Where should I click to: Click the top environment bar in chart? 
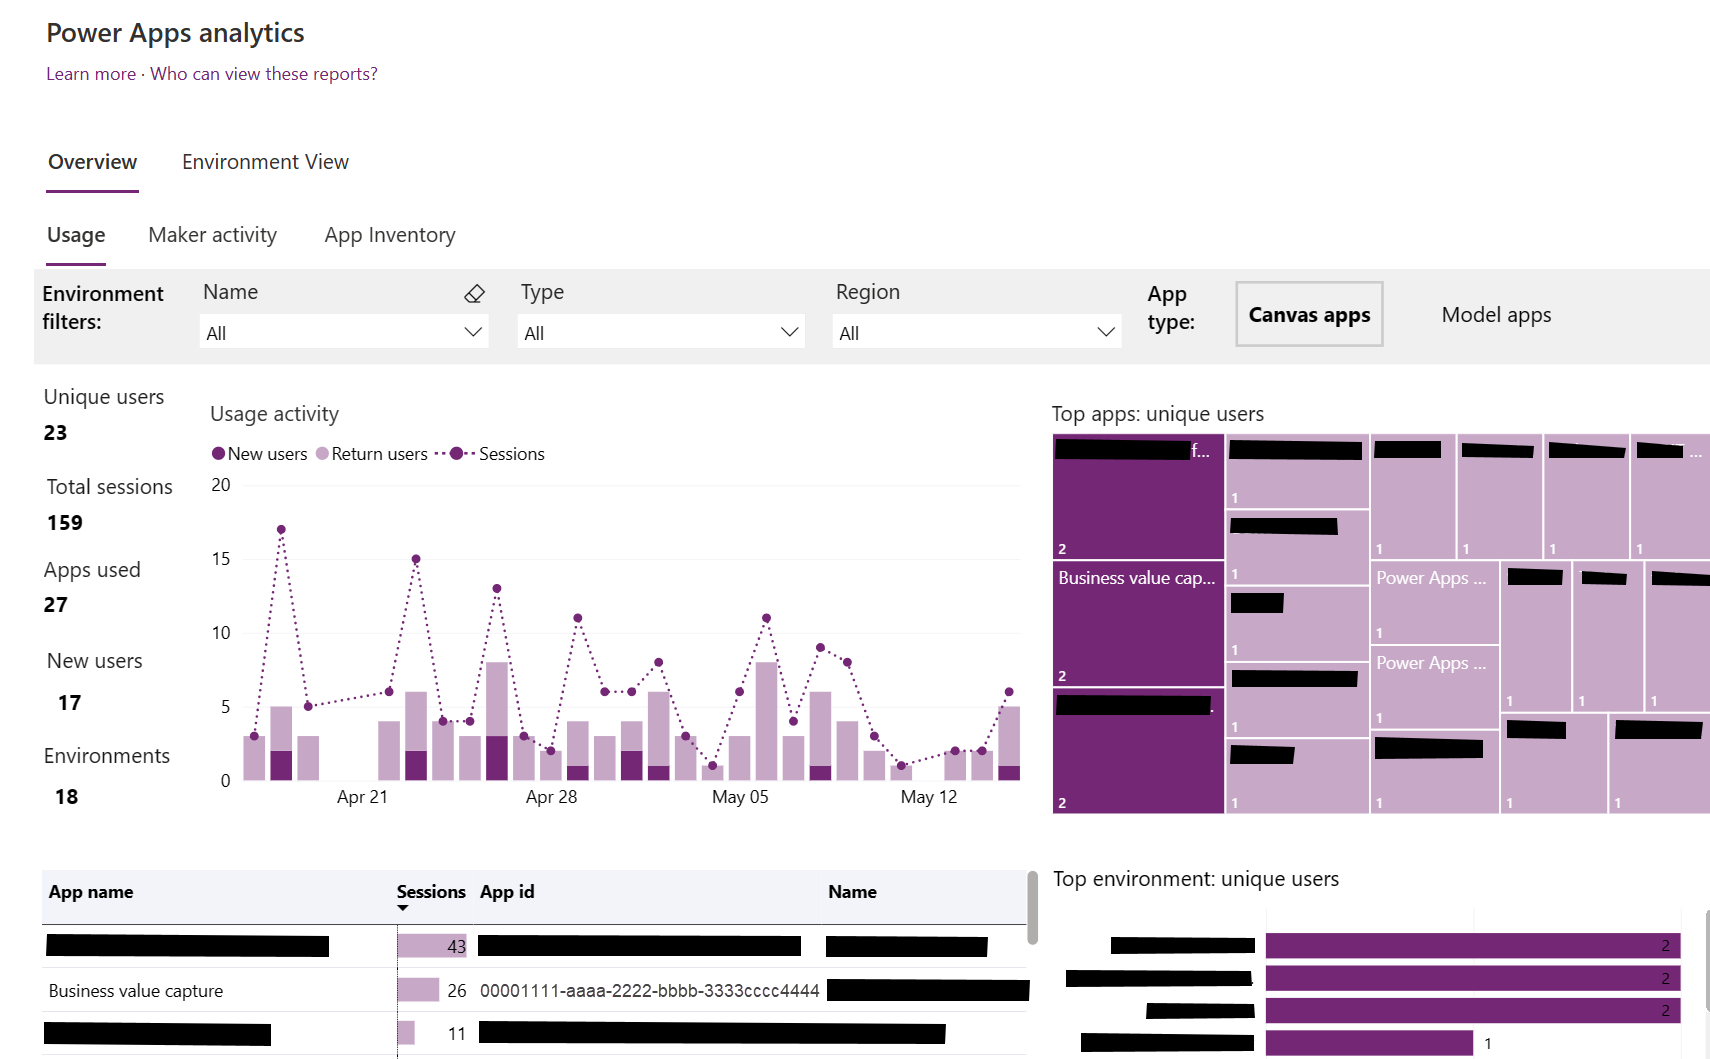[1472, 945]
